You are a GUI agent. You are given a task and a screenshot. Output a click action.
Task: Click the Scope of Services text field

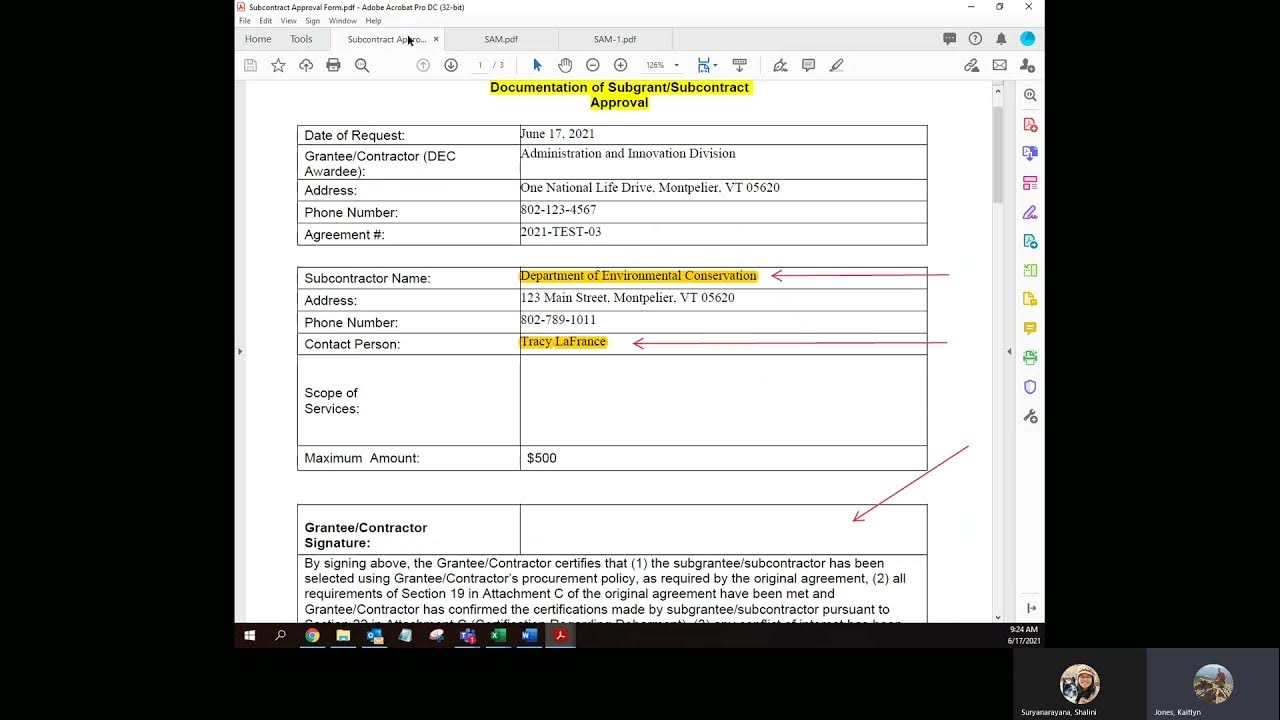[723, 400]
